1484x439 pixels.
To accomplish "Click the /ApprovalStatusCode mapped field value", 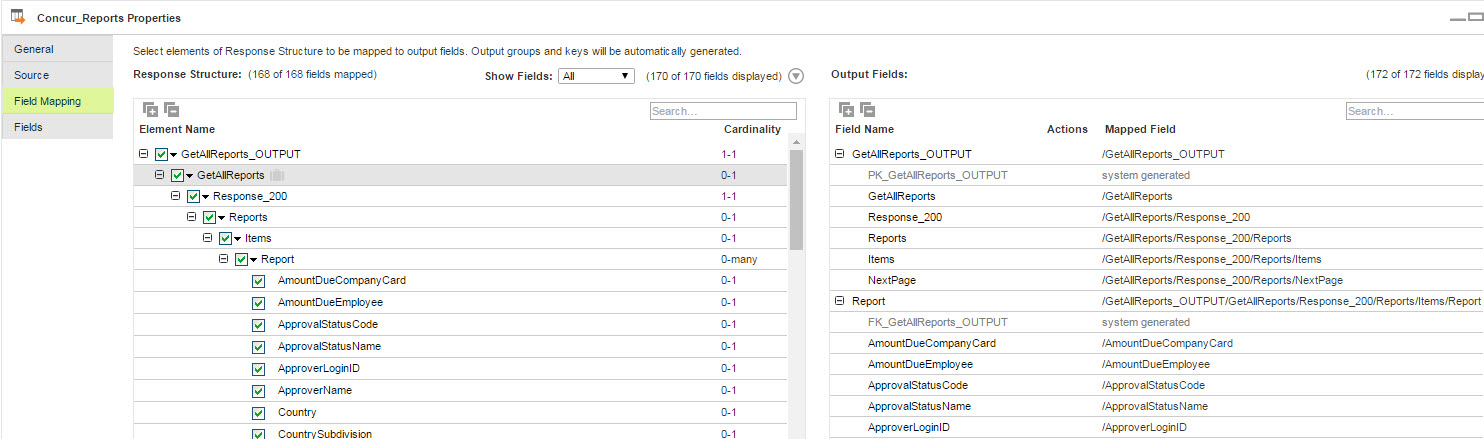I will pyautogui.click(x=1153, y=385).
